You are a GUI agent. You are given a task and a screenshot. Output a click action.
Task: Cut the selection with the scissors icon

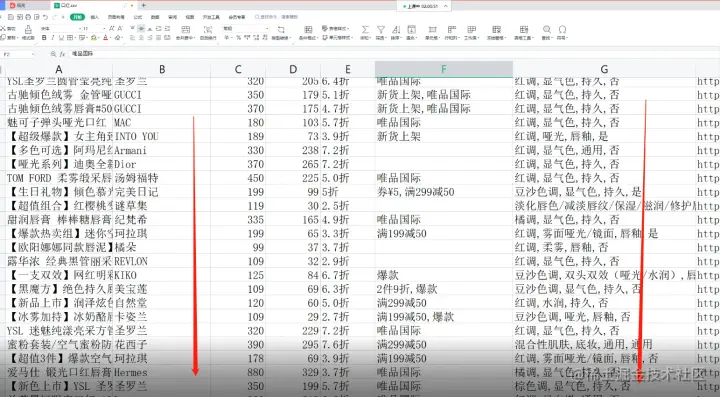(x=3, y=28)
